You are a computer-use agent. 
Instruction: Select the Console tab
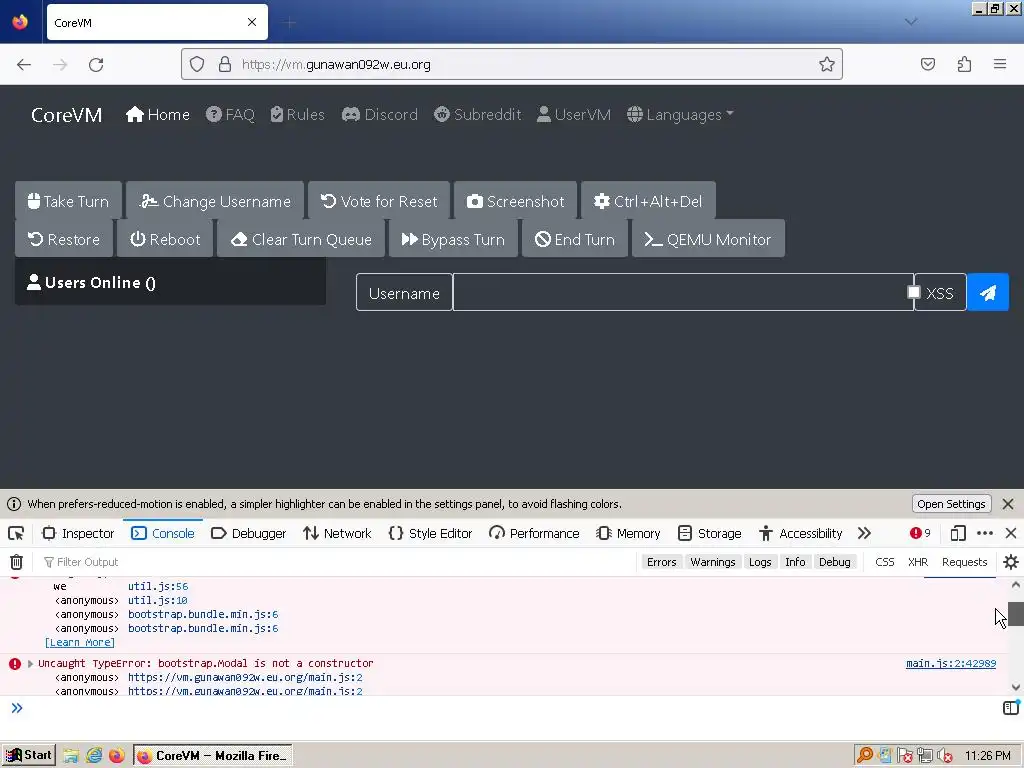[163, 533]
